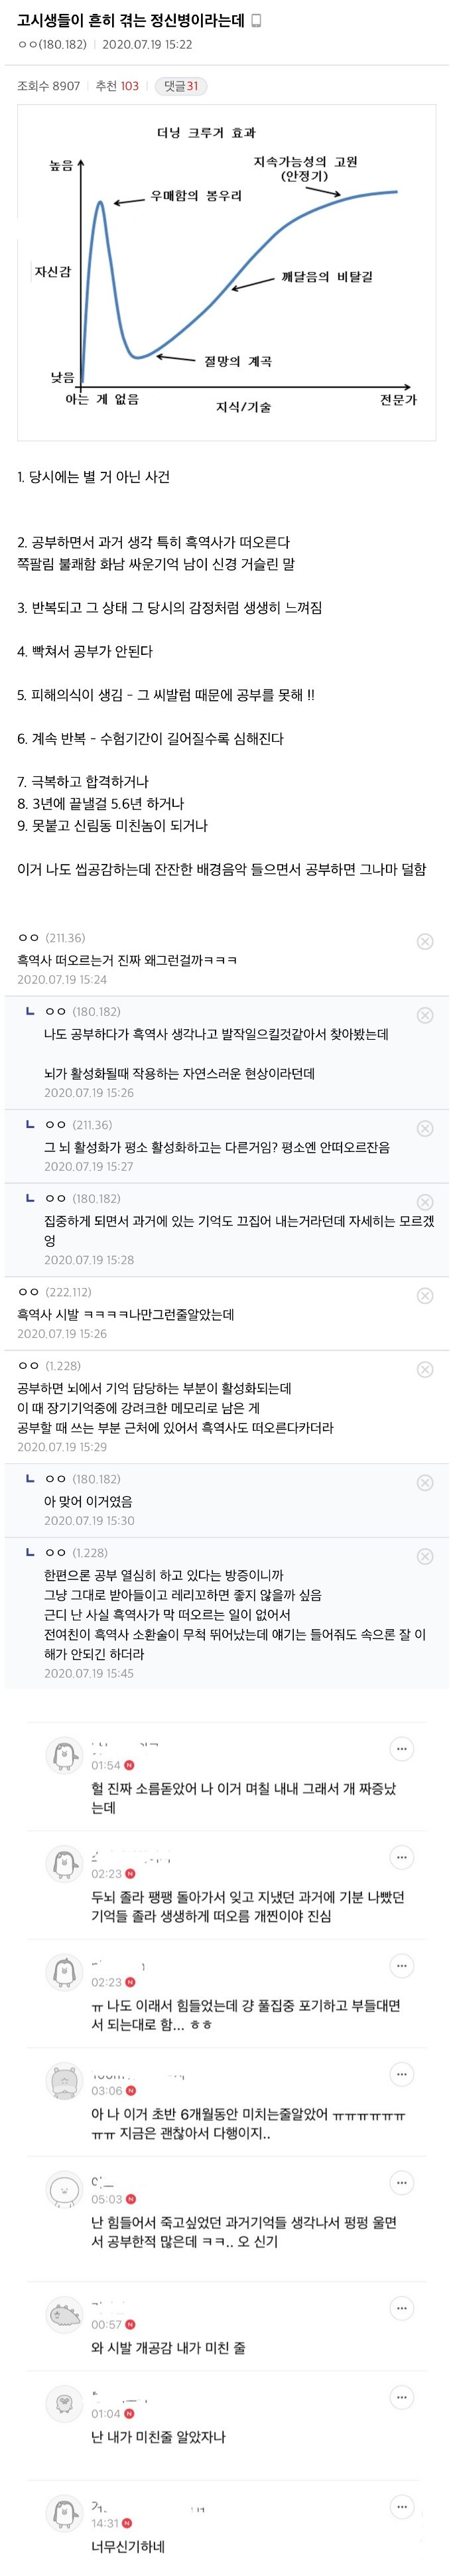
Task: Open more options for the 01:54 comment
Action: (401, 1749)
